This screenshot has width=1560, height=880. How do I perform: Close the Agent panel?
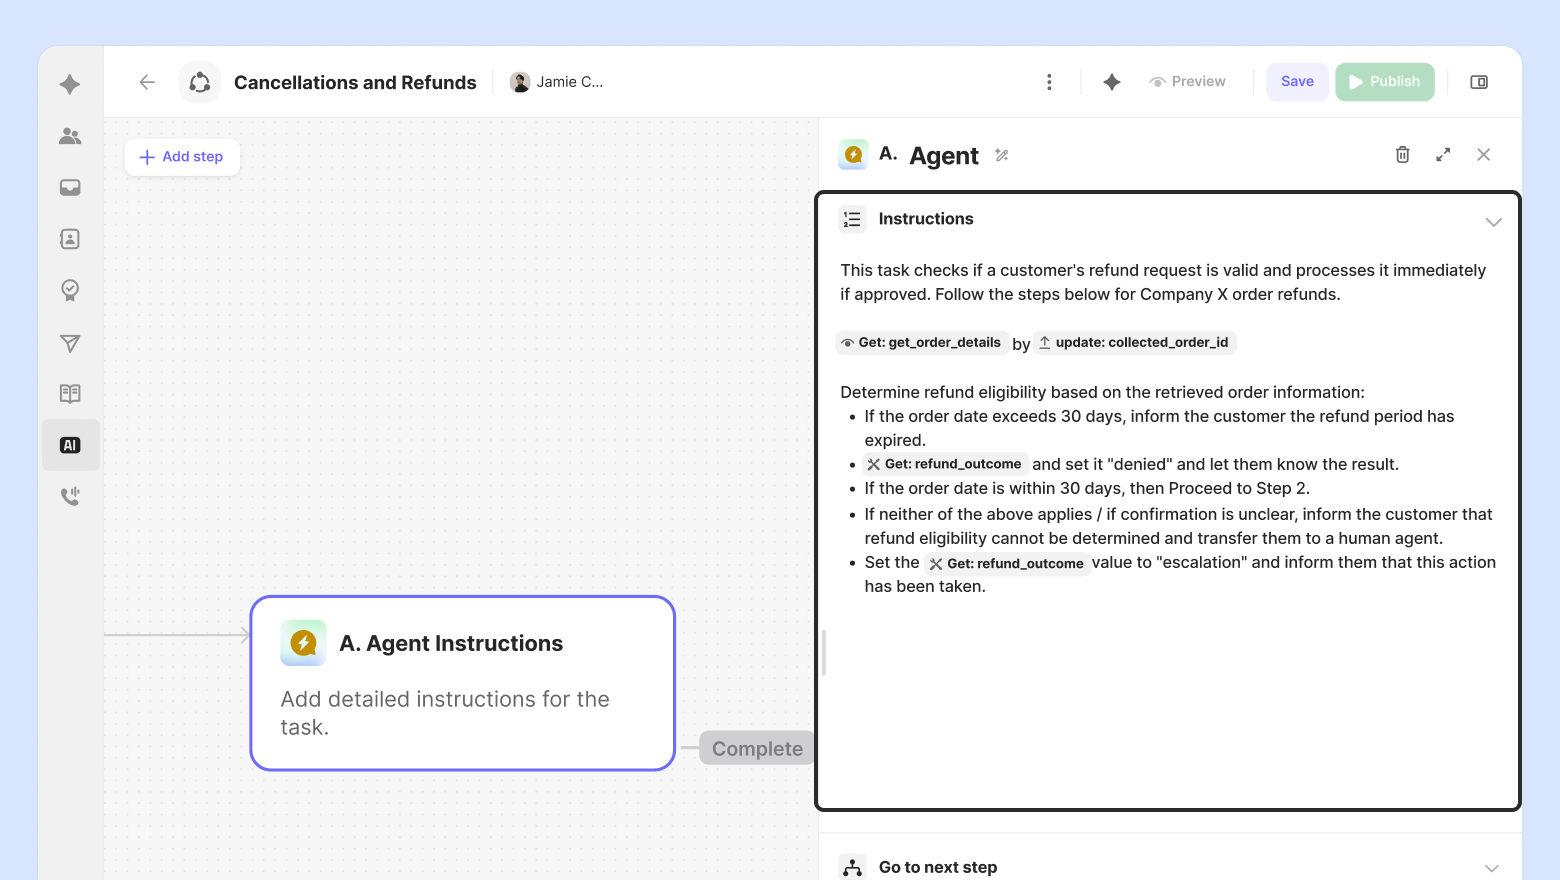[1484, 154]
